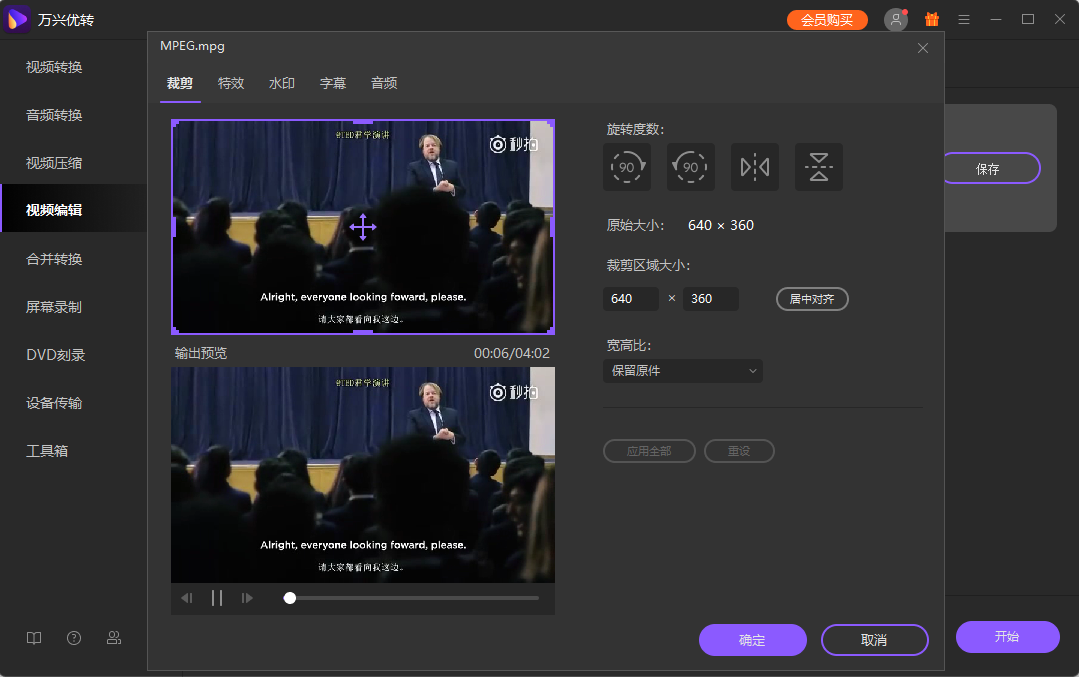Pause the preview playback
The height and width of the screenshot is (677, 1079).
tap(216, 598)
